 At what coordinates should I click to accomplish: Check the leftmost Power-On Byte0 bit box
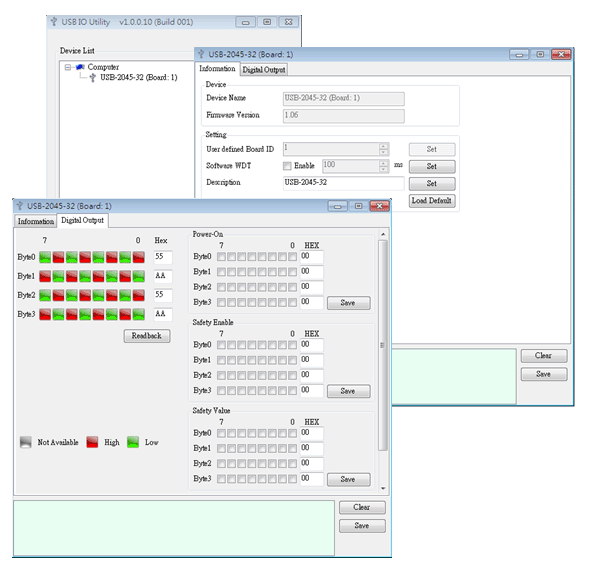click(222, 257)
